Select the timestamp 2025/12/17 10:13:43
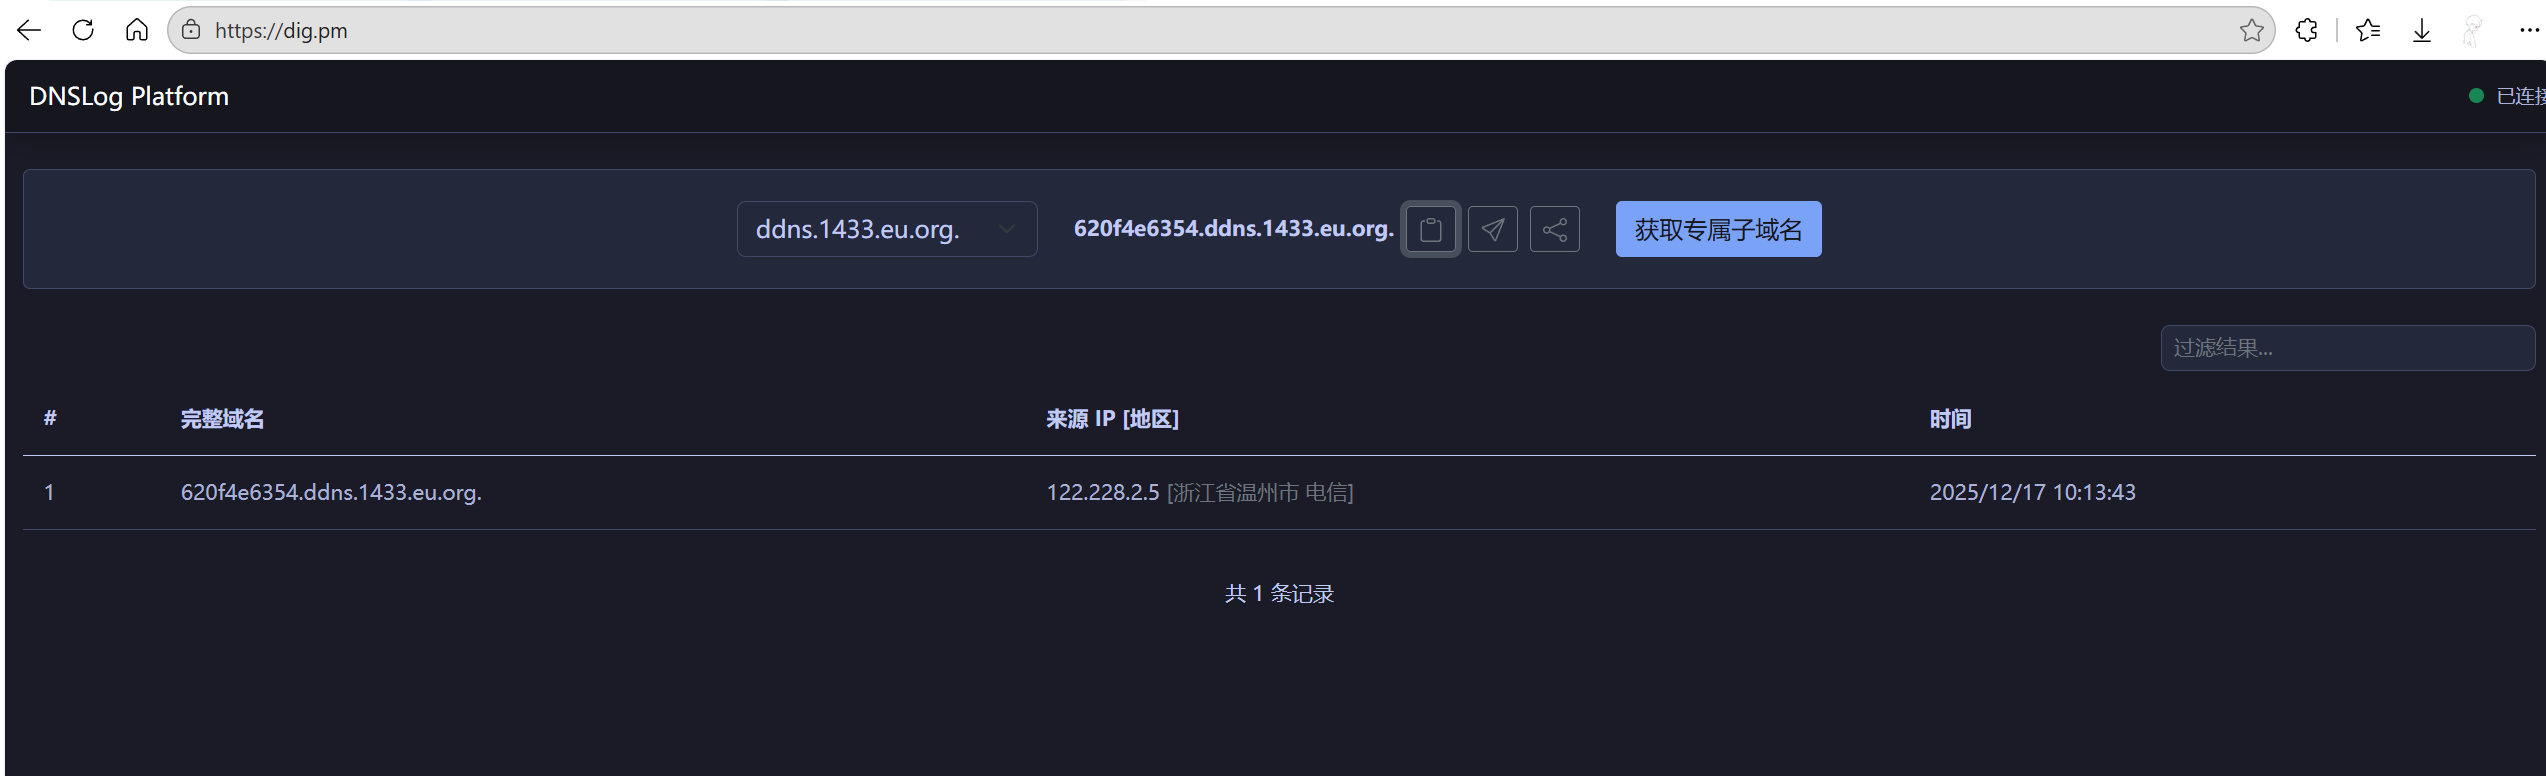 (2032, 492)
